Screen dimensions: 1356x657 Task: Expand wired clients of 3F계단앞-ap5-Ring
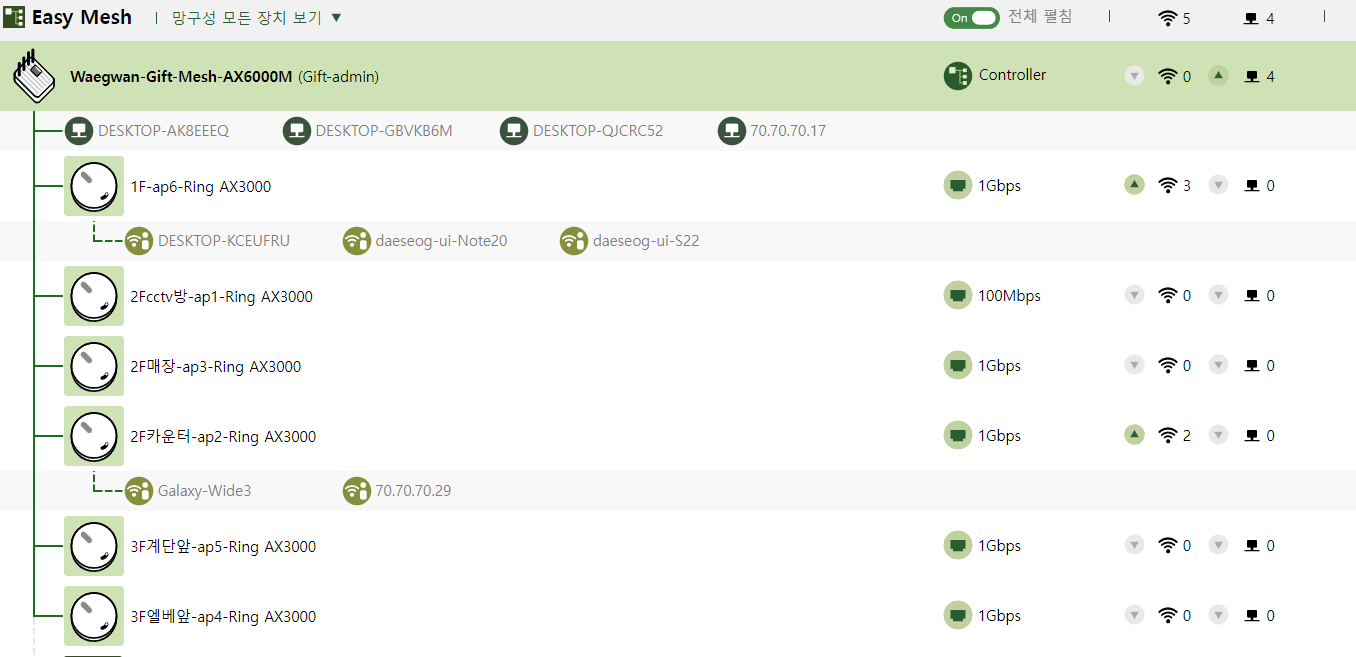pos(1218,545)
